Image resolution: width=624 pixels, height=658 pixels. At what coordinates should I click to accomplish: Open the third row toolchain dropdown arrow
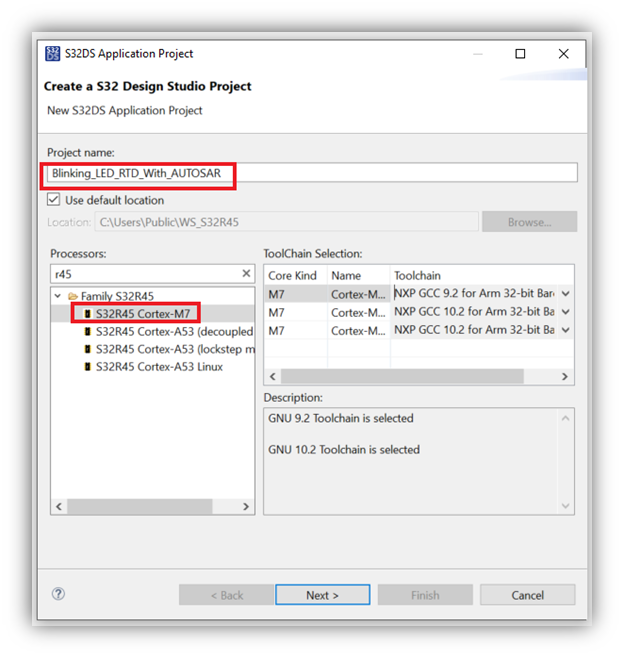(566, 330)
